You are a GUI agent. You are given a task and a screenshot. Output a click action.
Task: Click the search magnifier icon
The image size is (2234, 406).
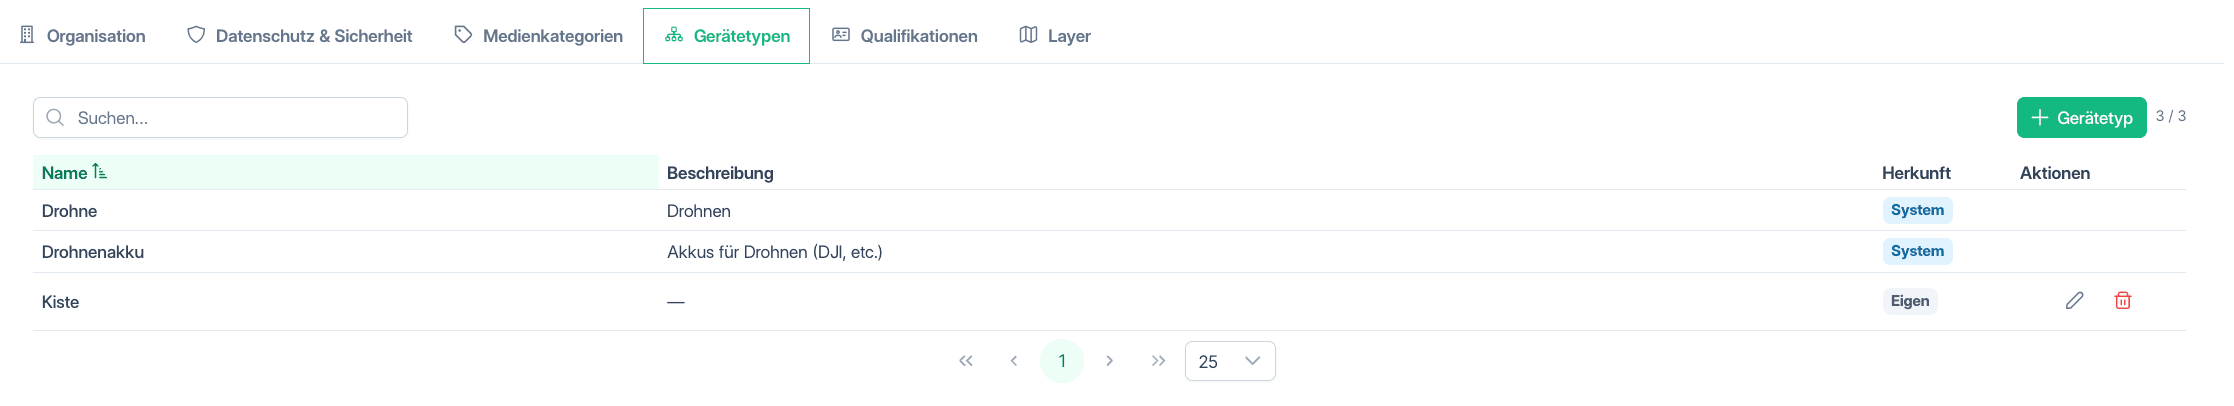[56, 118]
